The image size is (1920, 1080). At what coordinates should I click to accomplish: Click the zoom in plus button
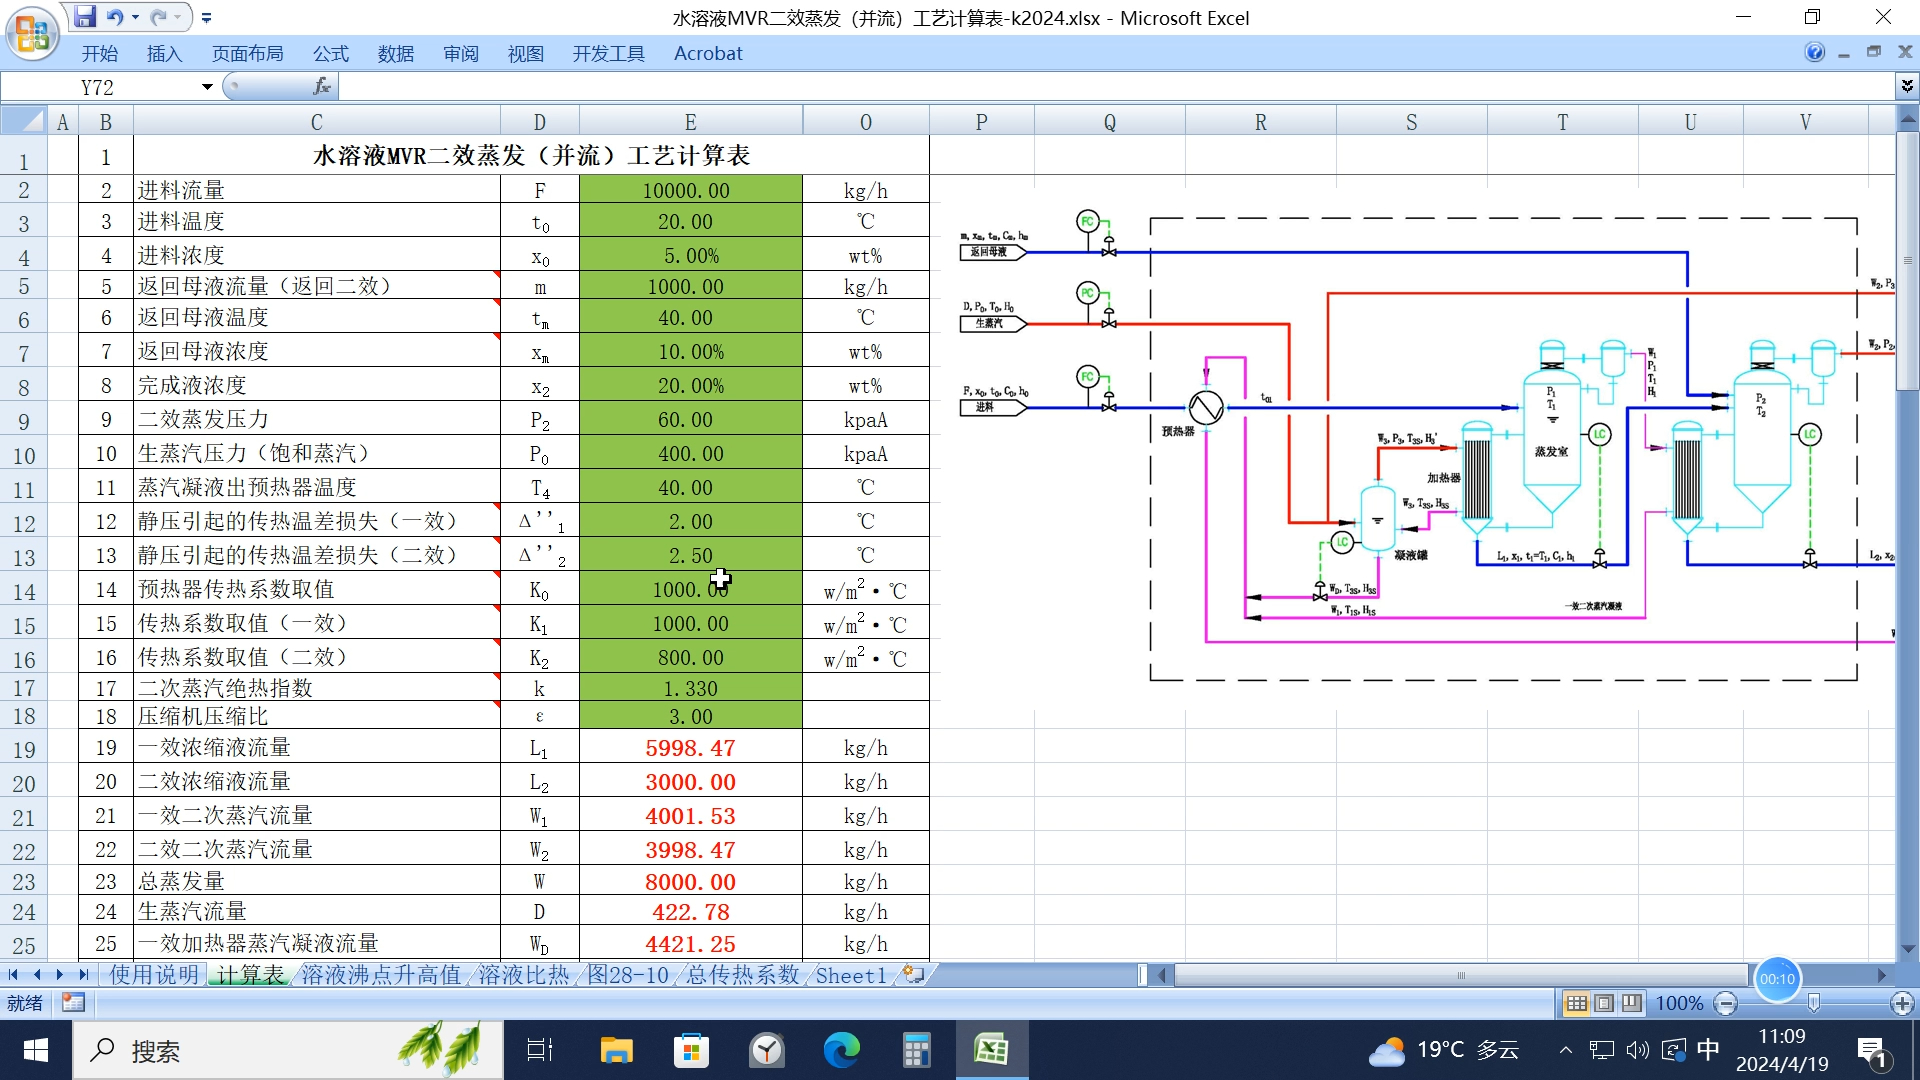(x=1902, y=1003)
